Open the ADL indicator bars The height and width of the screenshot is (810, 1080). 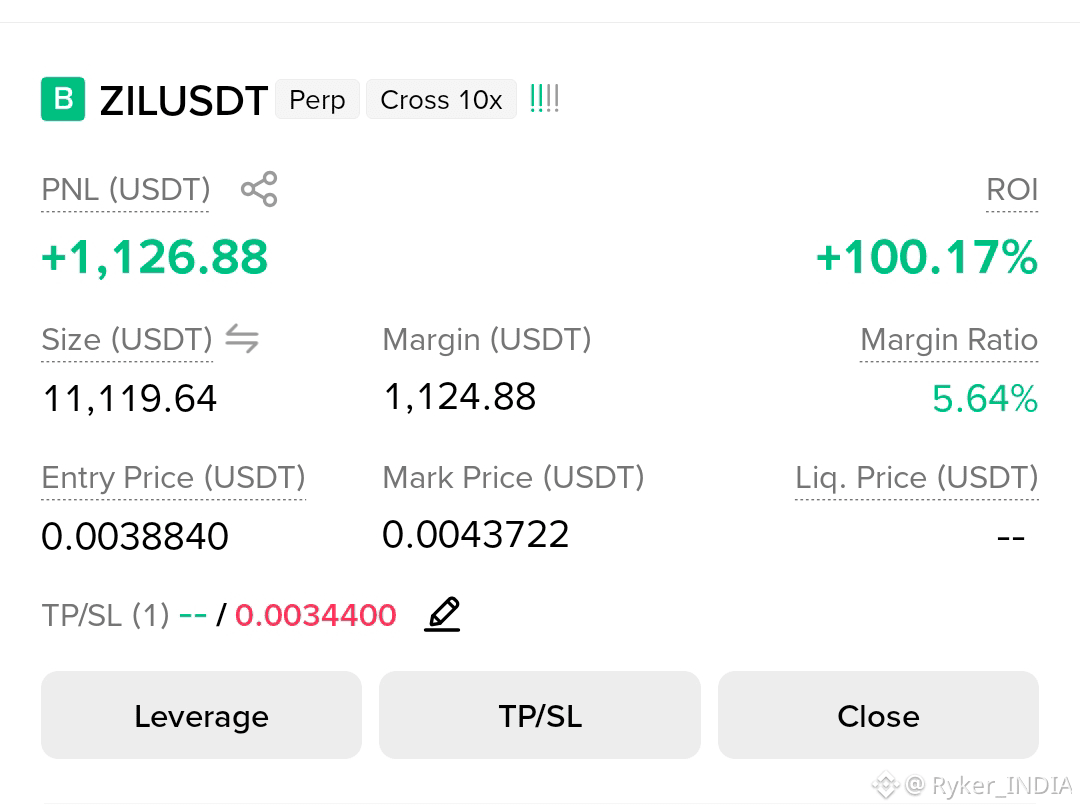pos(544,99)
